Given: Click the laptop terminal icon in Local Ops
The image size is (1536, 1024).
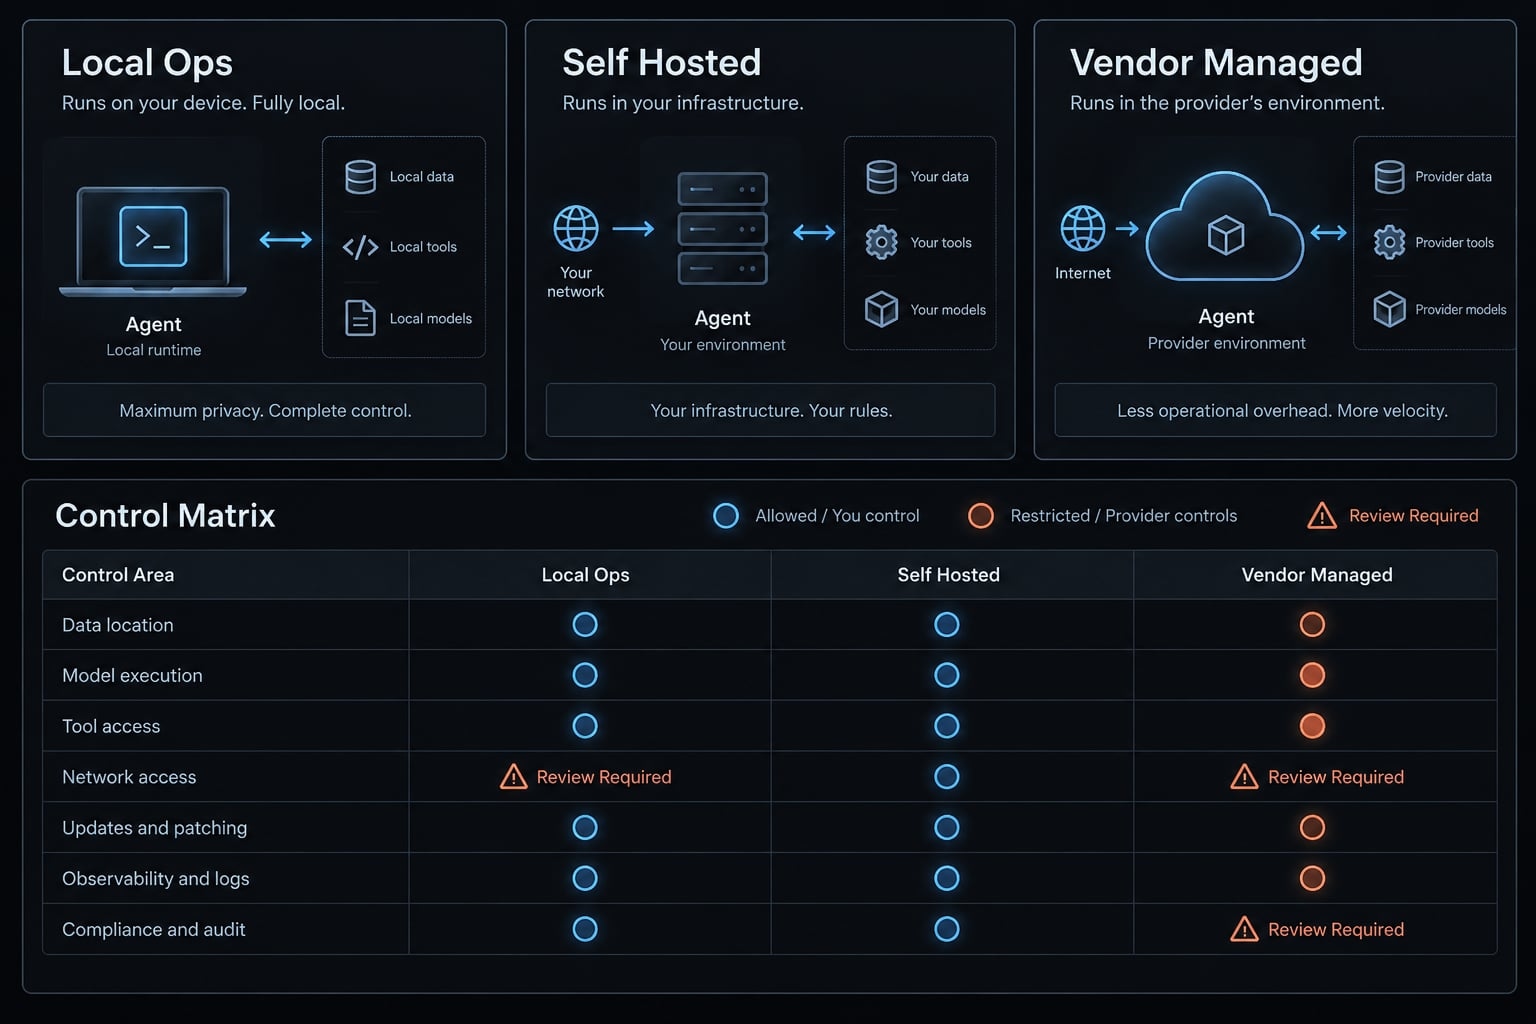Looking at the screenshot, I should coord(153,241).
